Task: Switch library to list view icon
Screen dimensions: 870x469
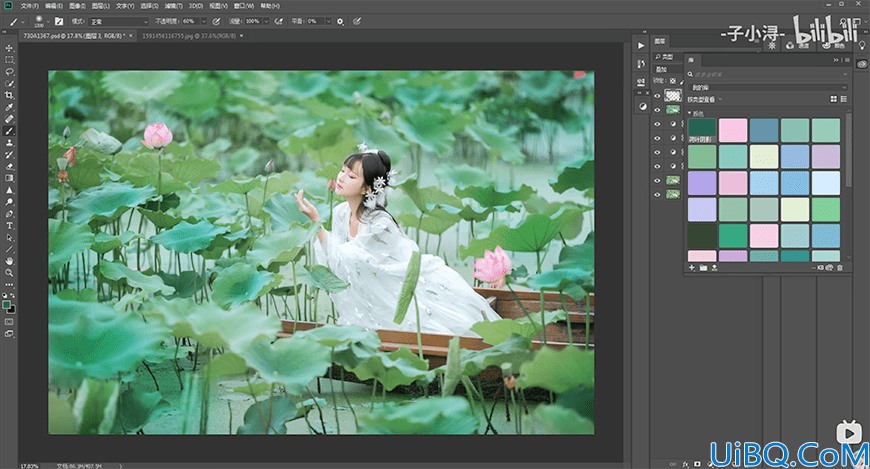Action: pos(843,99)
